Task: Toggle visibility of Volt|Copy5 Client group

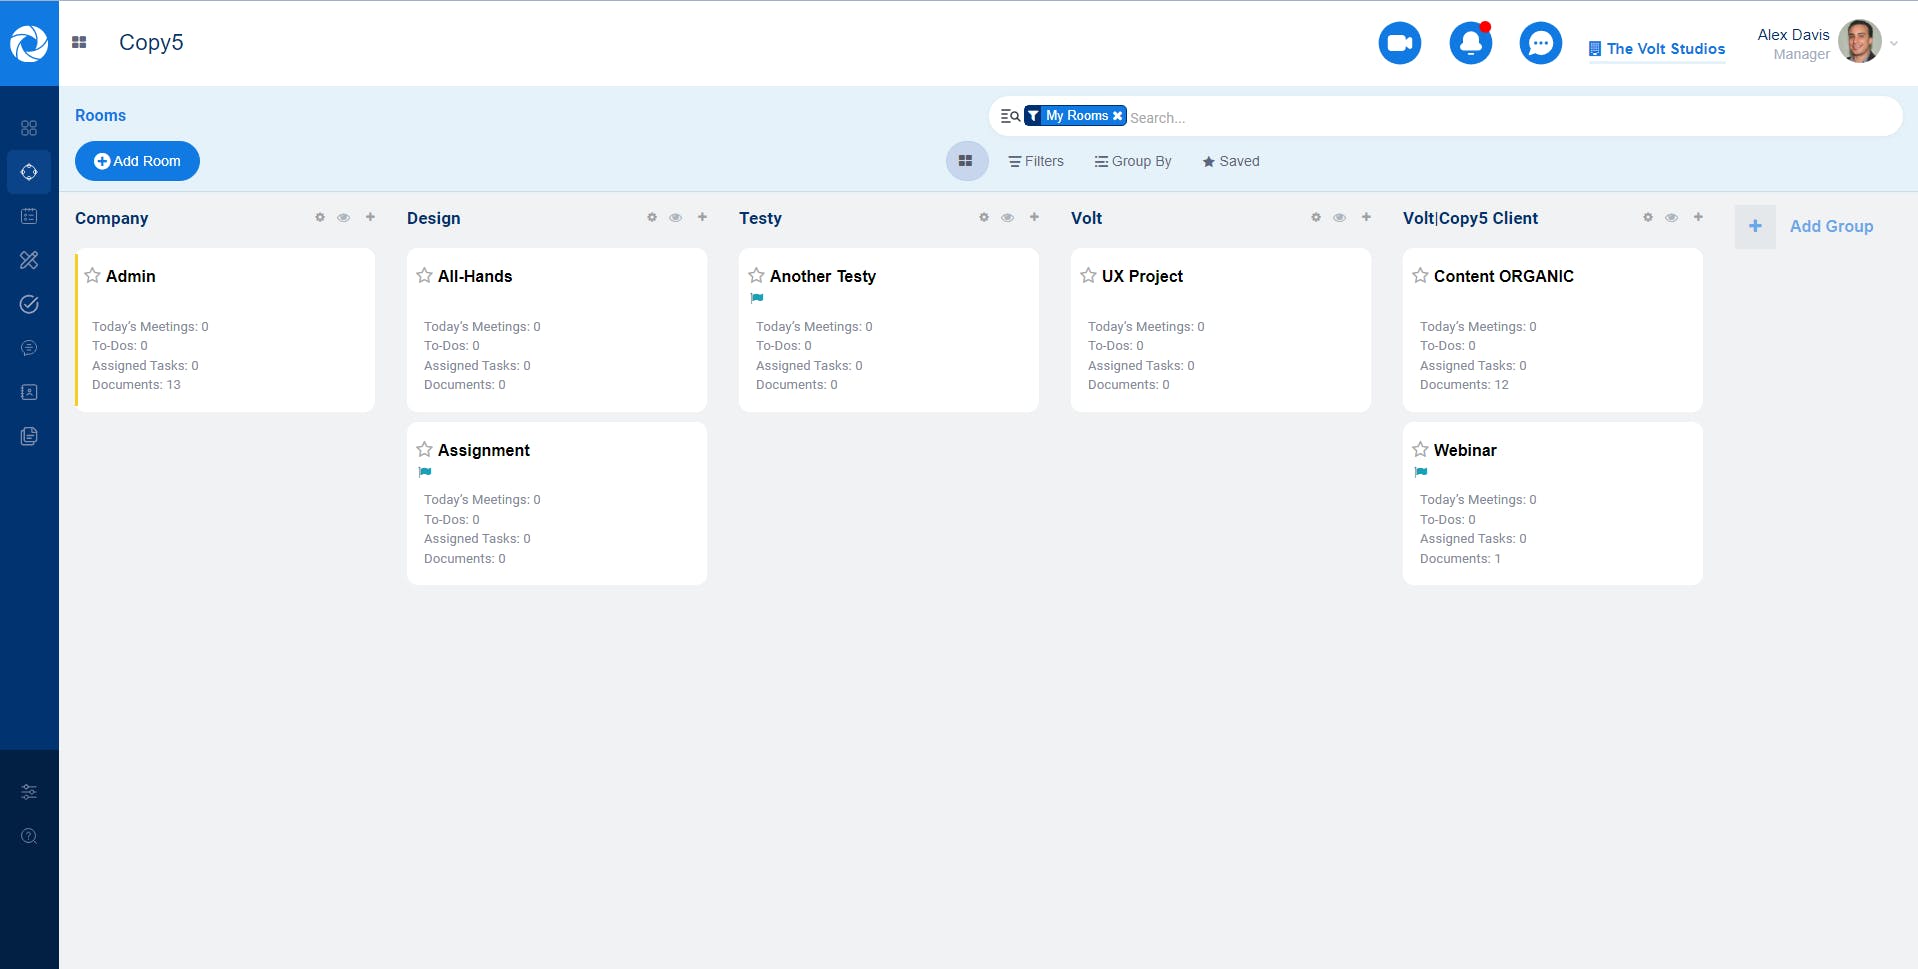Action: [x=1672, y=217]
